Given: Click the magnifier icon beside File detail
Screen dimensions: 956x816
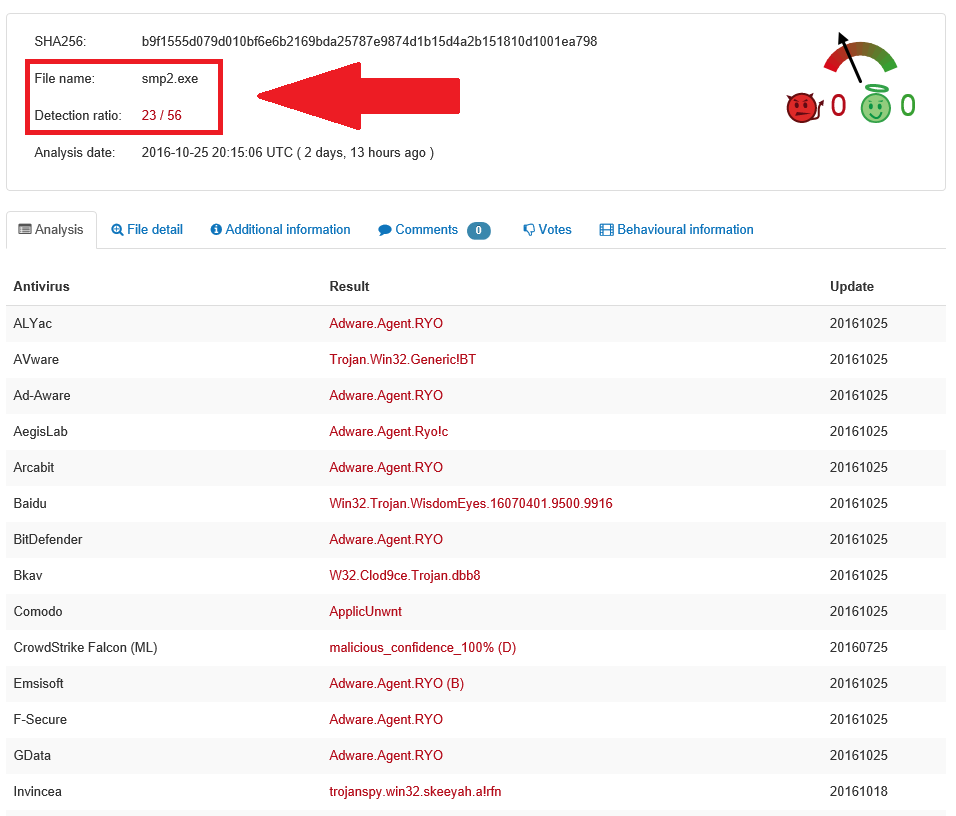Looking at the screenshot, I should 117,230.
